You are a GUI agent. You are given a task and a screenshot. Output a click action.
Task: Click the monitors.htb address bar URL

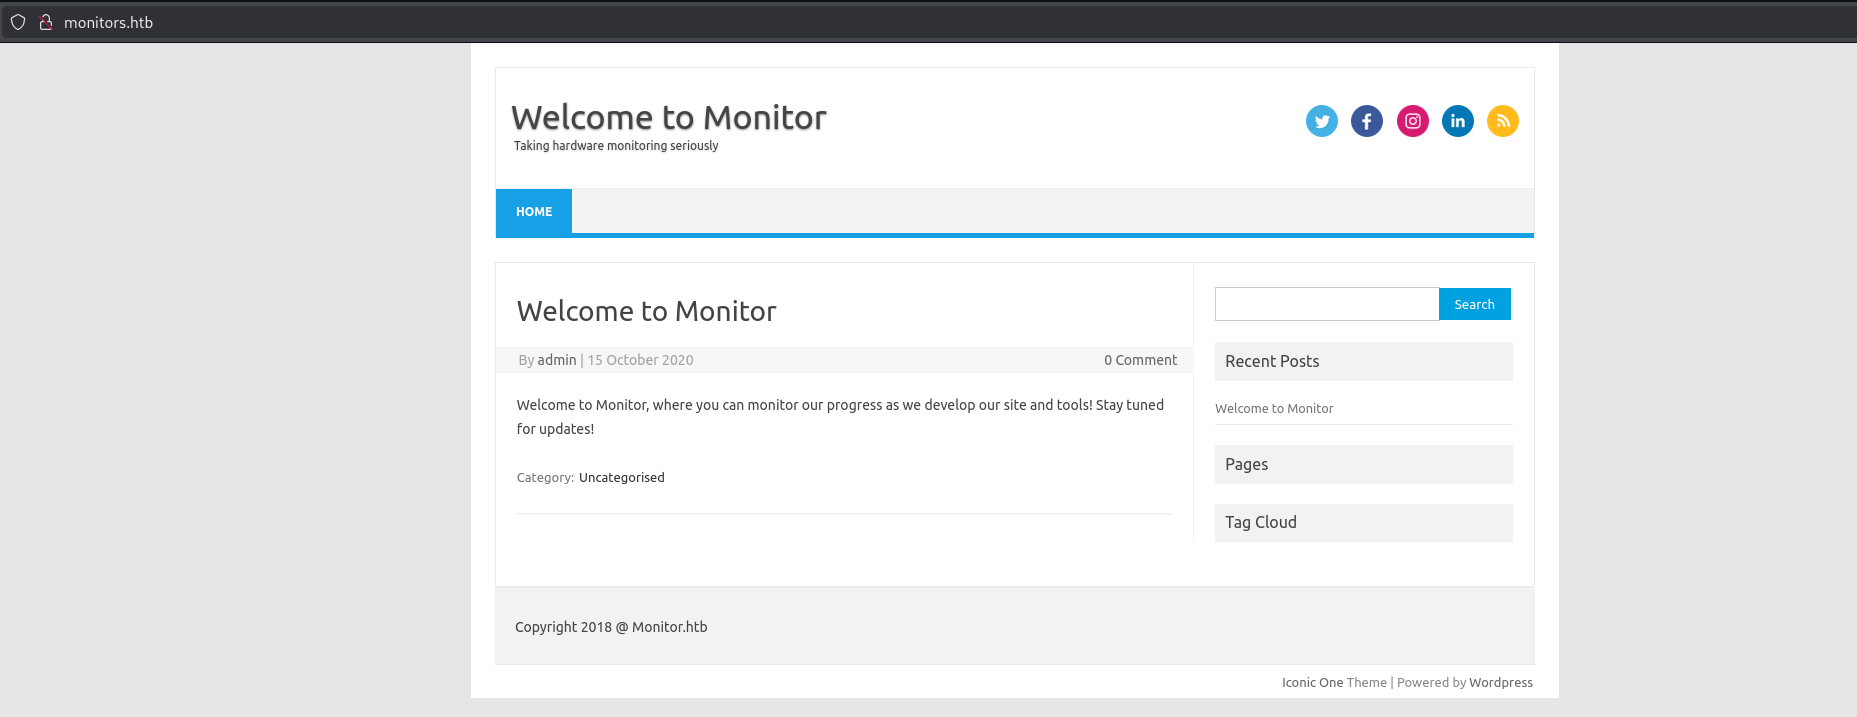coord(108,22)
